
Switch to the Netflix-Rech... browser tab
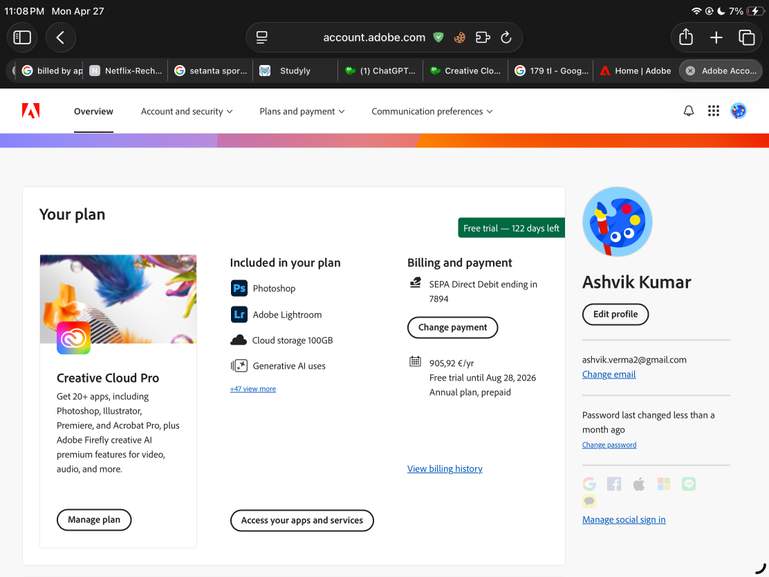[127, 71]
